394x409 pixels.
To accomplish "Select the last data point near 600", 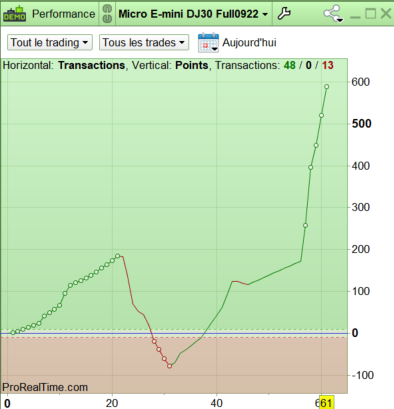I will click(327, 87).
